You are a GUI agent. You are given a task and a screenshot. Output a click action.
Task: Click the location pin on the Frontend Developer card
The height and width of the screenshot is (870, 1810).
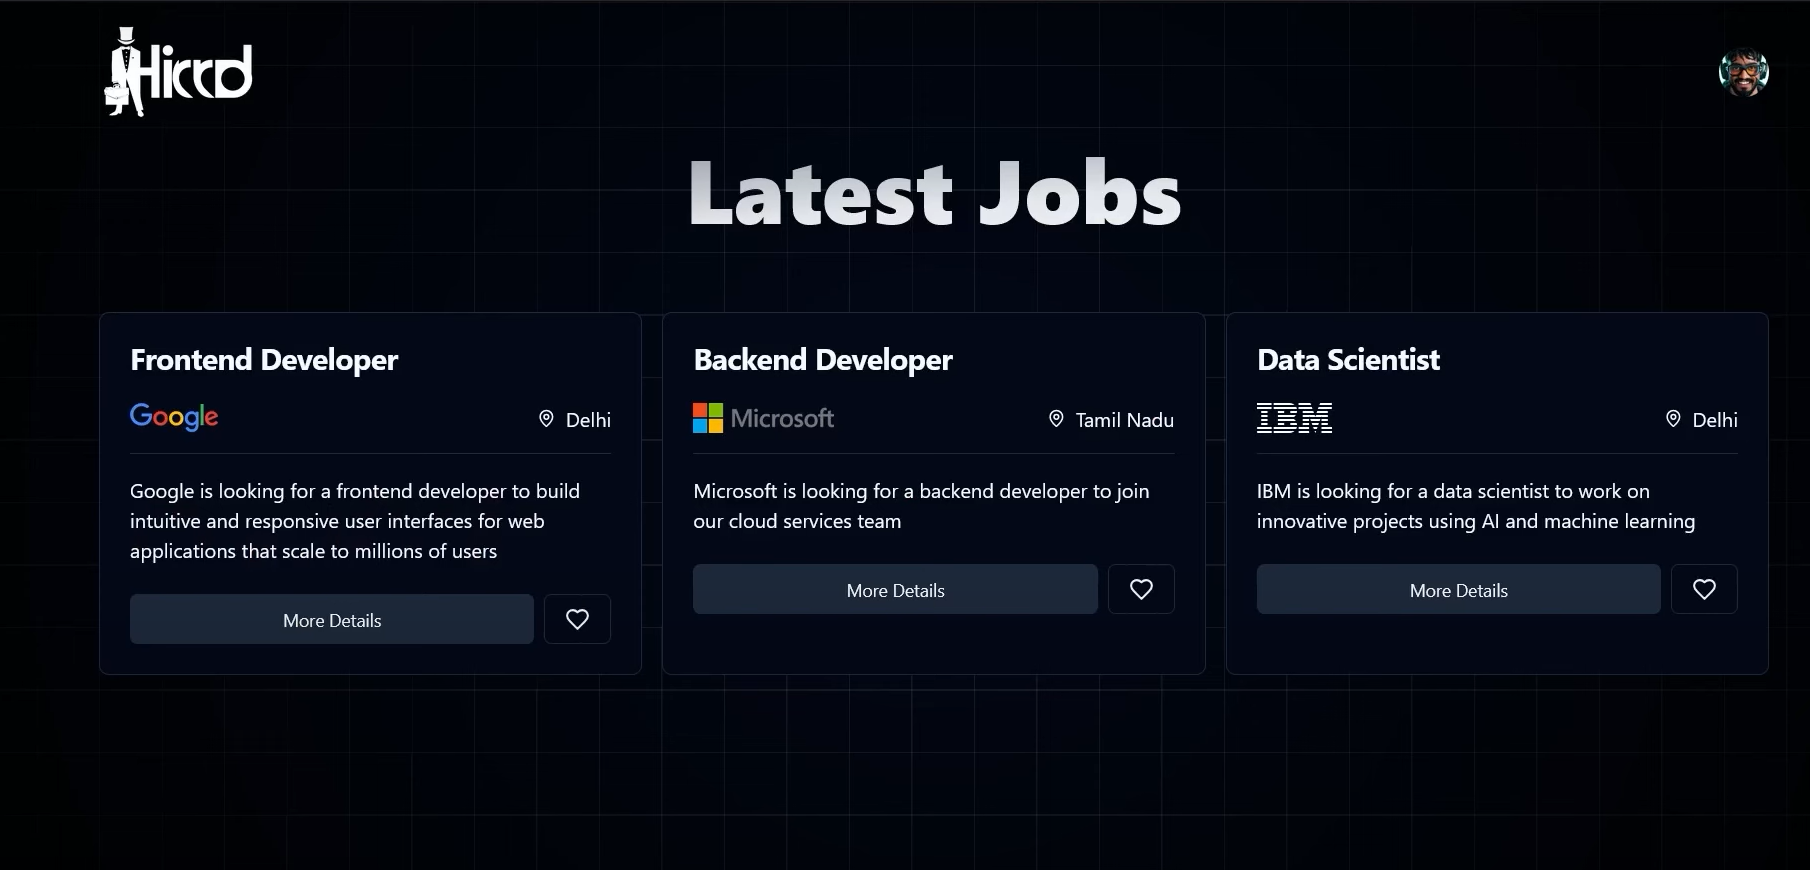546,419
